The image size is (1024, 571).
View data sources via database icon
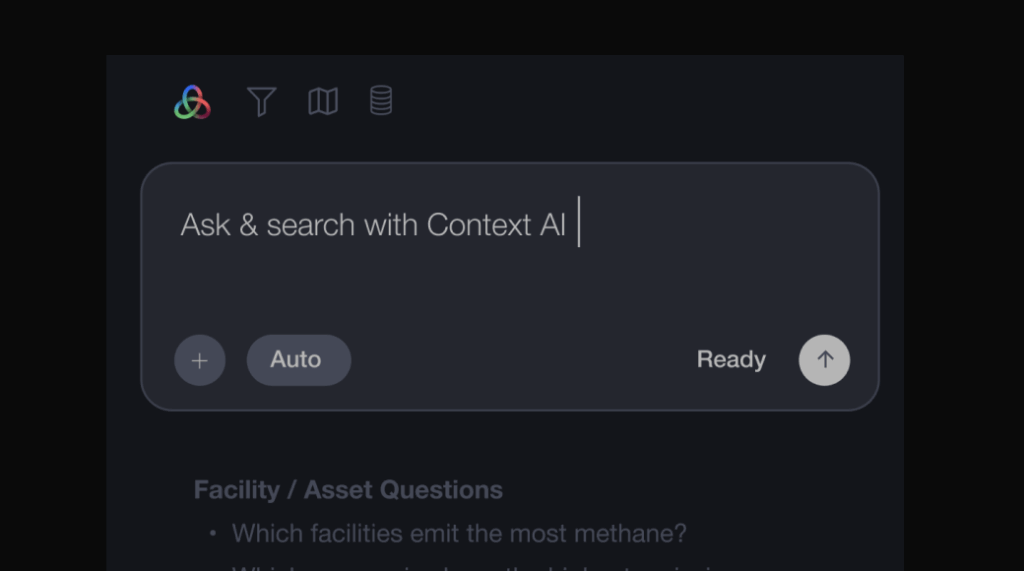pos(381,101)
